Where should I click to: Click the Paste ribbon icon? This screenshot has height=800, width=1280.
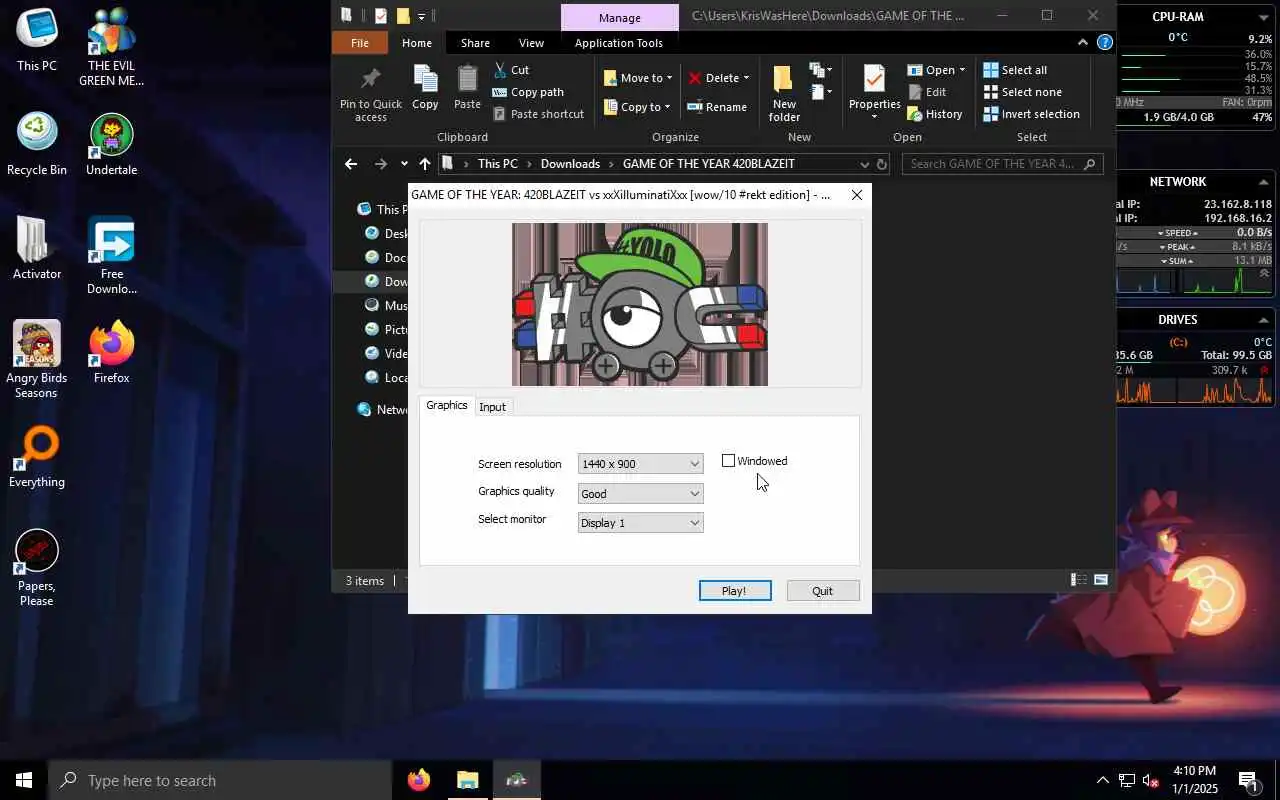pyautogui.click(x=467, y=88)
